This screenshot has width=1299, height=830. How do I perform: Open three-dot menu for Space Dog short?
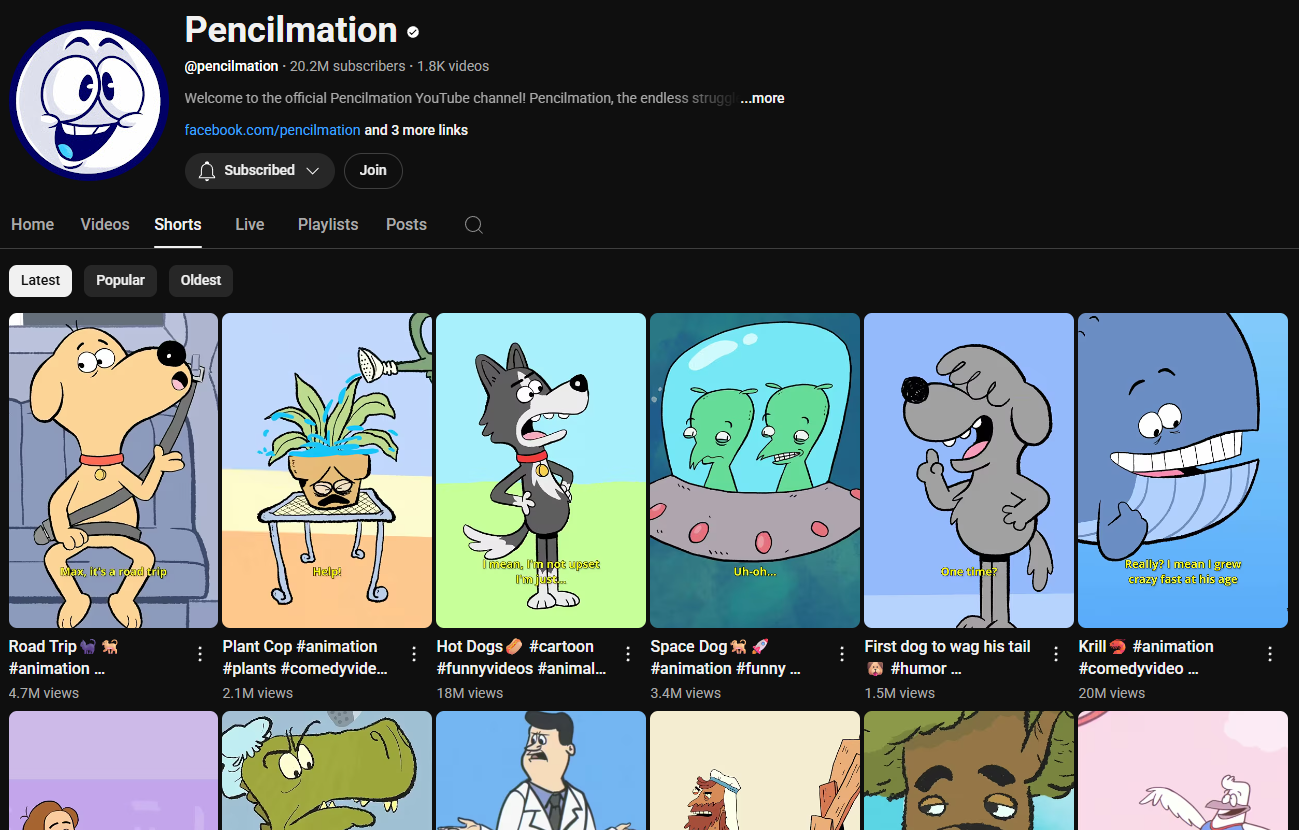coord(842,654)
